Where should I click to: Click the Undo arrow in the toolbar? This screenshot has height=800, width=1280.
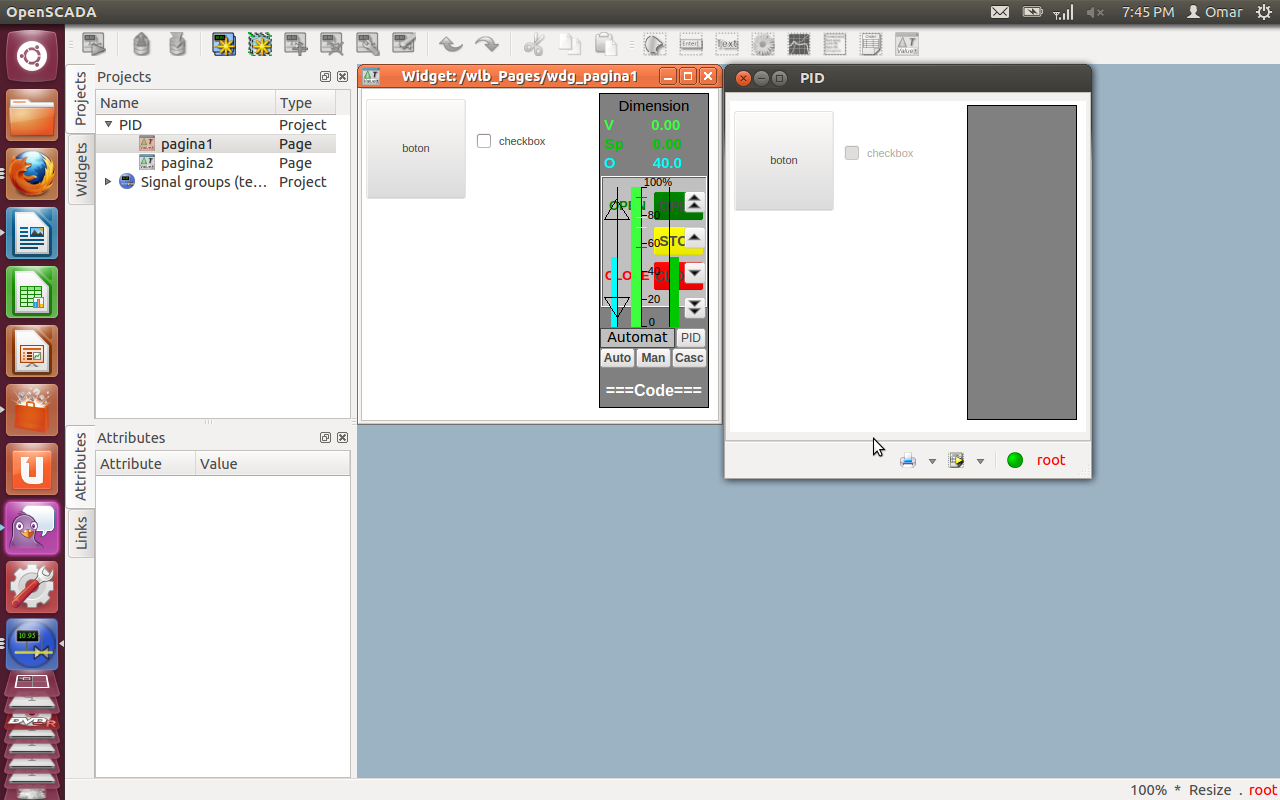[451, 44]
